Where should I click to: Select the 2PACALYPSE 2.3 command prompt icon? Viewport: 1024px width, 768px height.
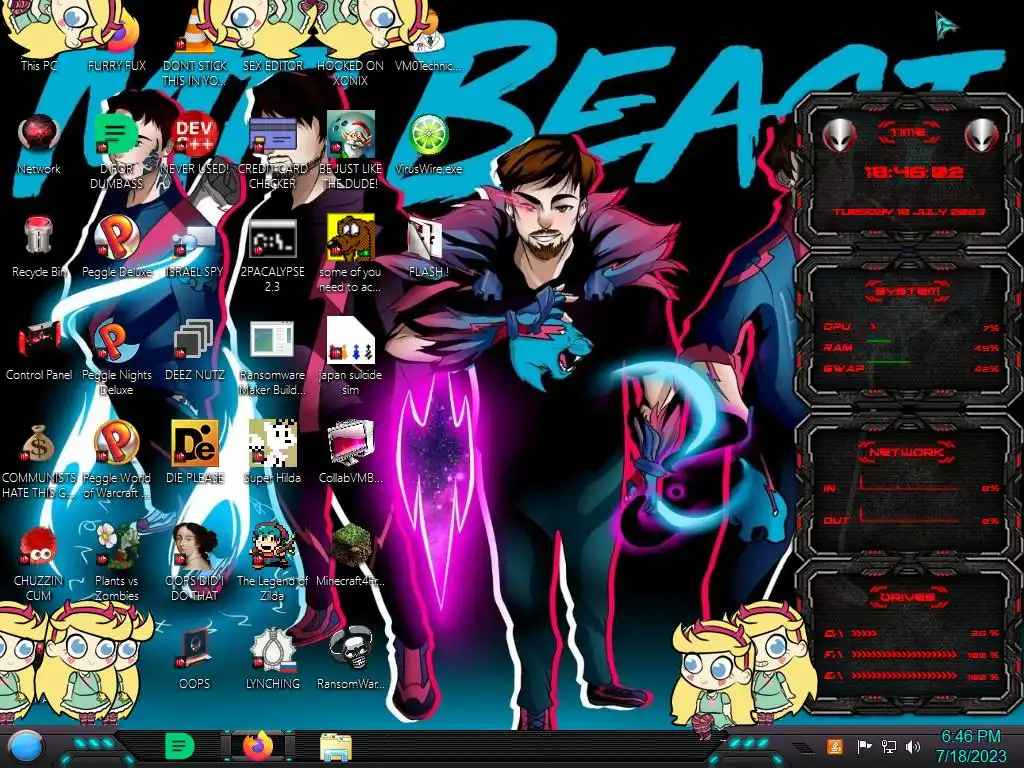[x=272, y=255]
